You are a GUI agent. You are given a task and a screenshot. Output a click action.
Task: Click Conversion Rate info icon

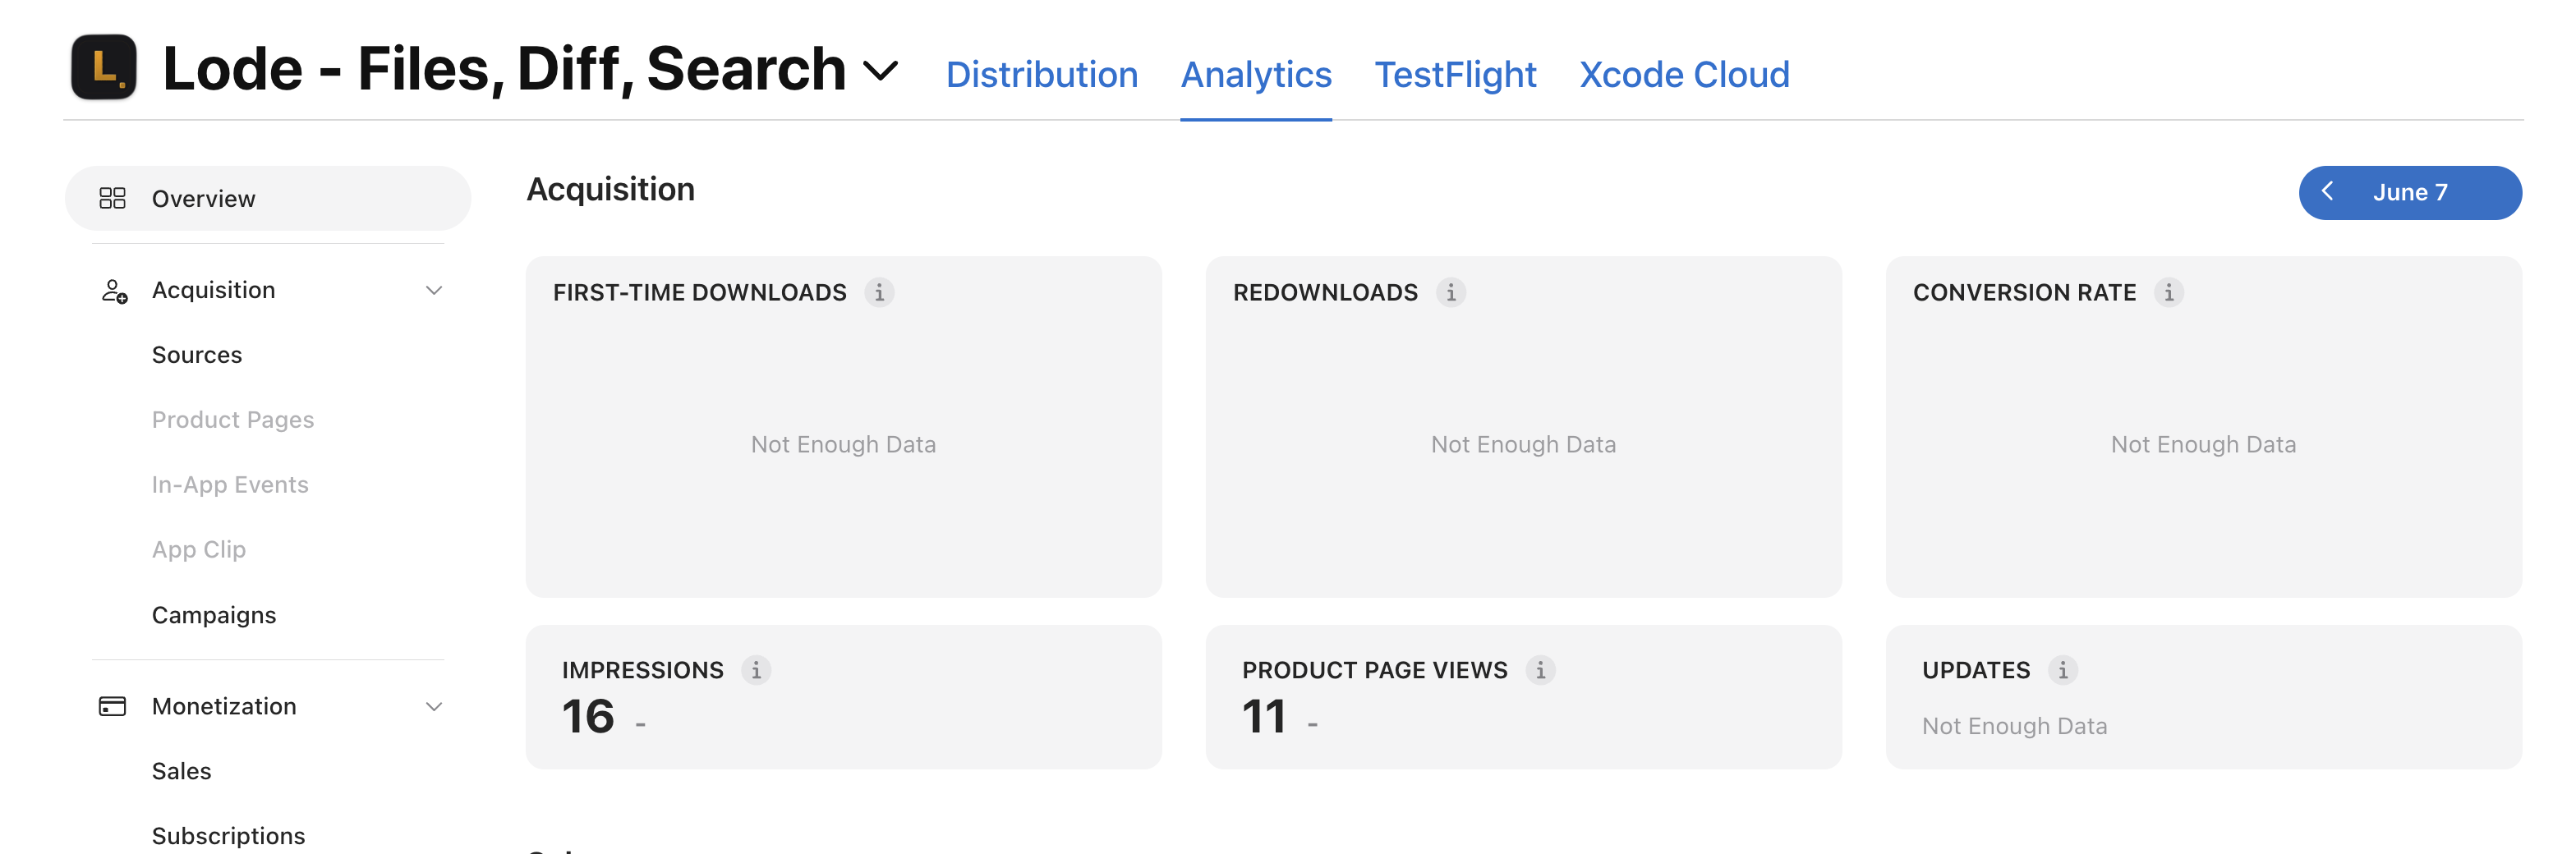tap(2168, 292)
